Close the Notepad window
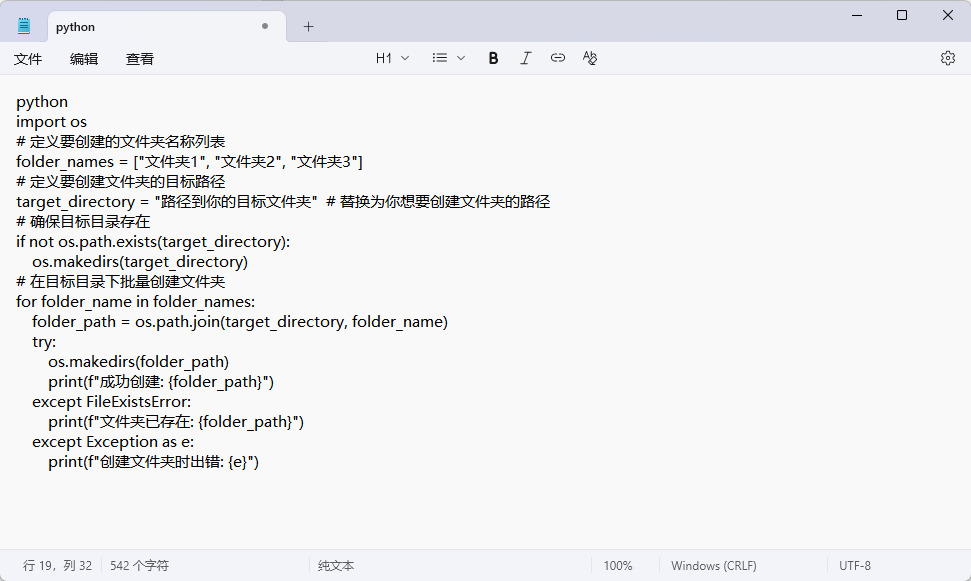 (947, 15)
